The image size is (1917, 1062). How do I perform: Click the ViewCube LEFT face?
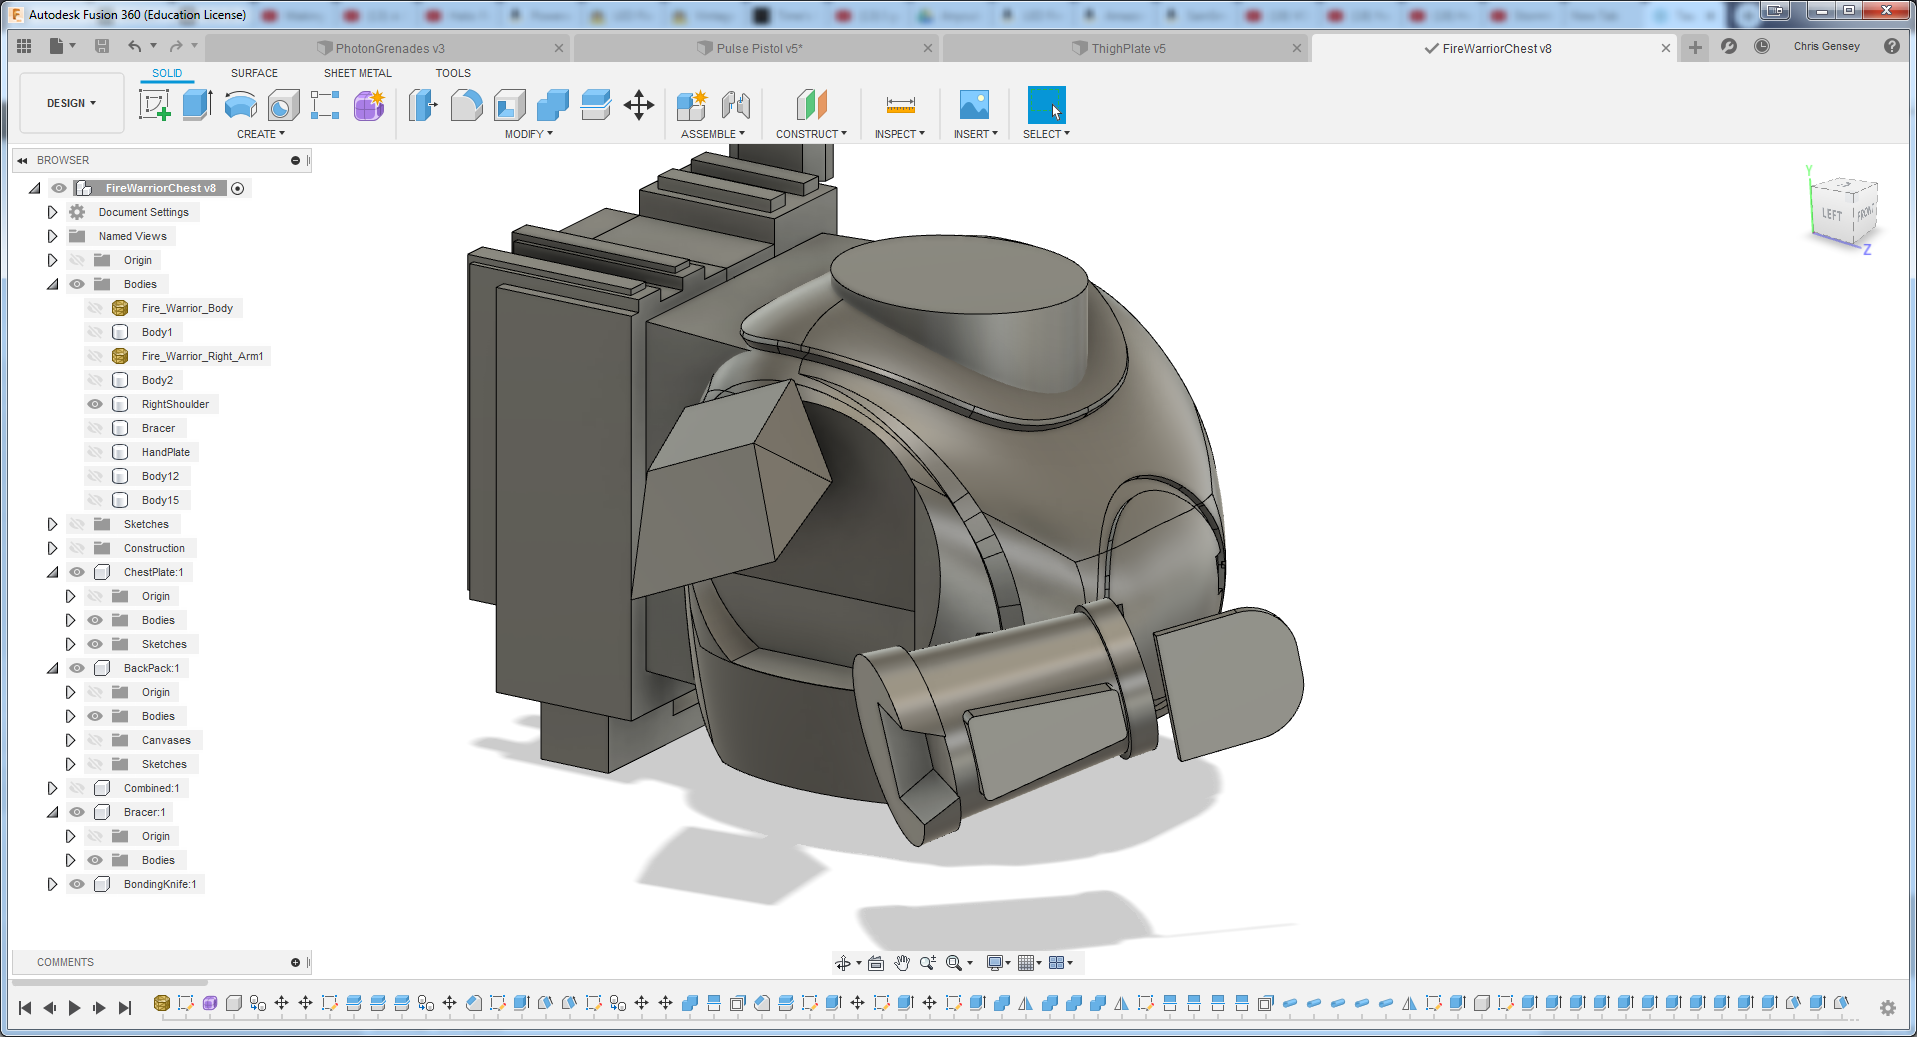click(1831, 215)
